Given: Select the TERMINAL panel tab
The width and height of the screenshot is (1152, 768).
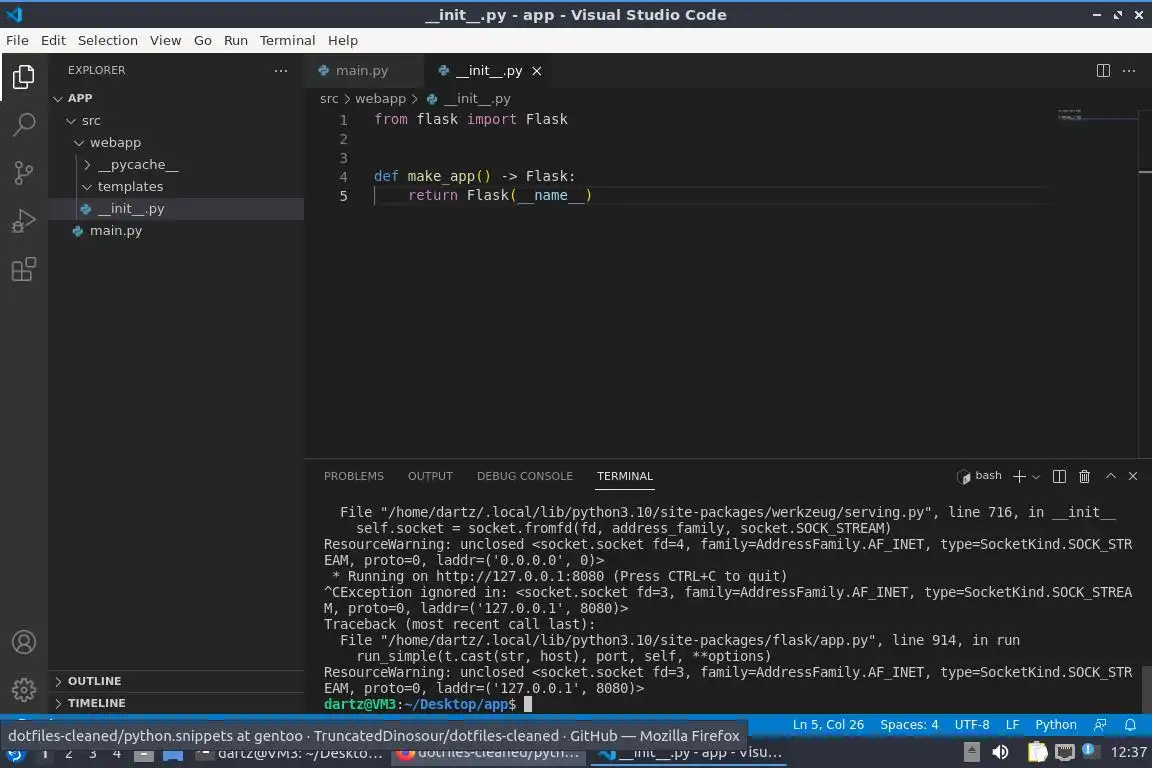Looking at the screenshot, I should pyautogui.click(x=624, y=476).
